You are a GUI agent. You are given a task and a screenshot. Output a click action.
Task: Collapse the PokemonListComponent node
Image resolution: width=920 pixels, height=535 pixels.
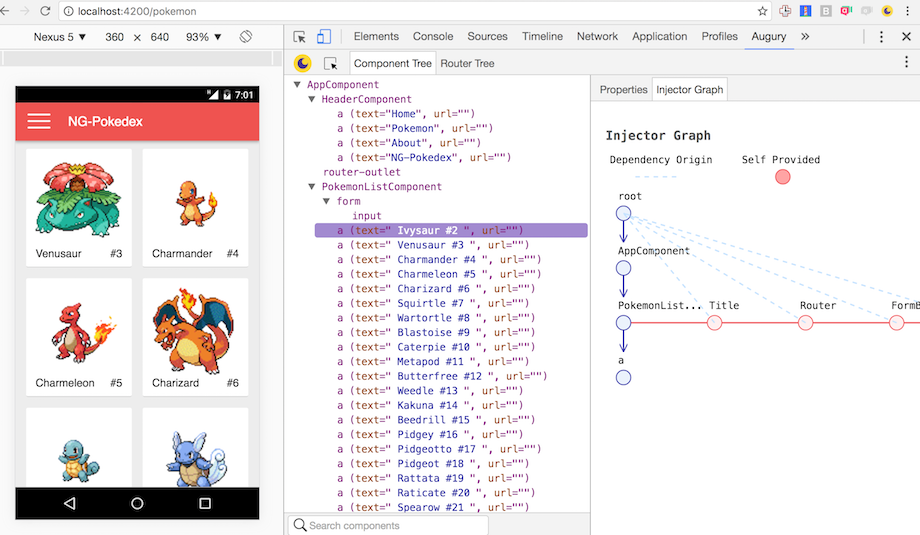point(312,187)
